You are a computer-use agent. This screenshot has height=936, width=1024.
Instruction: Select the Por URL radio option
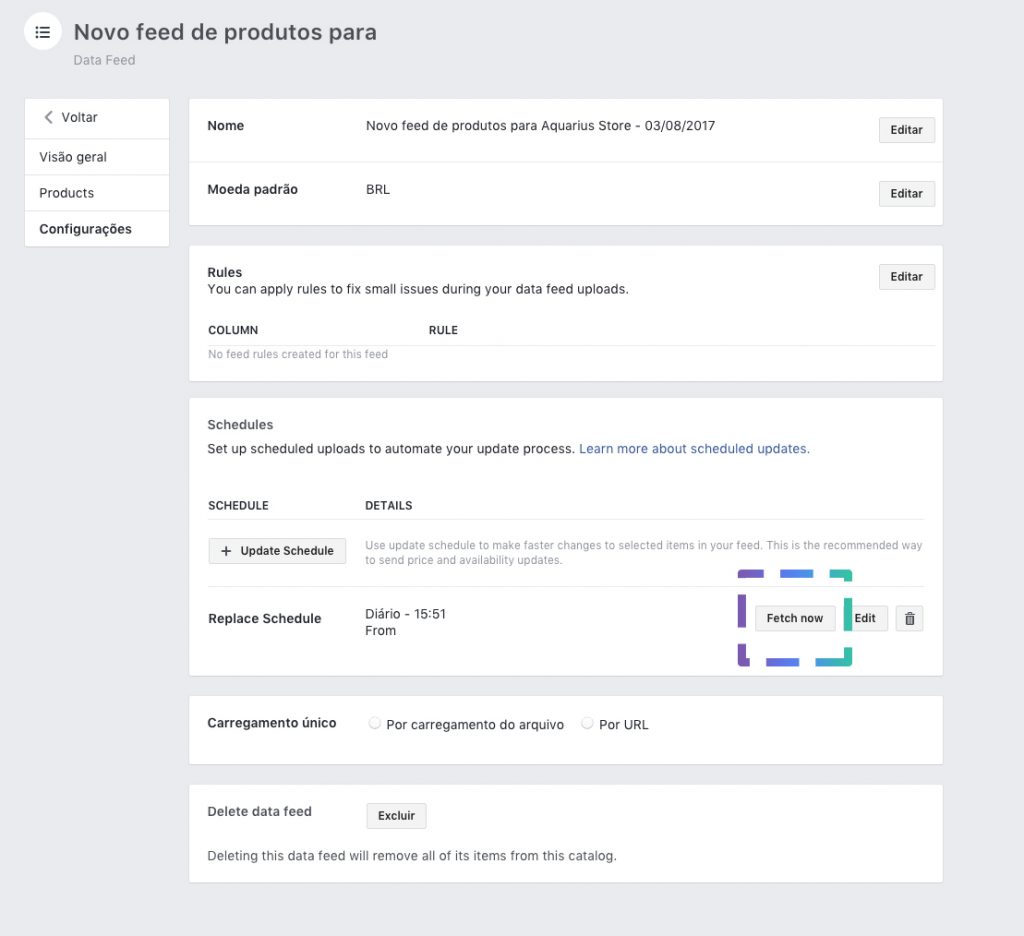(x=588, y=723)
